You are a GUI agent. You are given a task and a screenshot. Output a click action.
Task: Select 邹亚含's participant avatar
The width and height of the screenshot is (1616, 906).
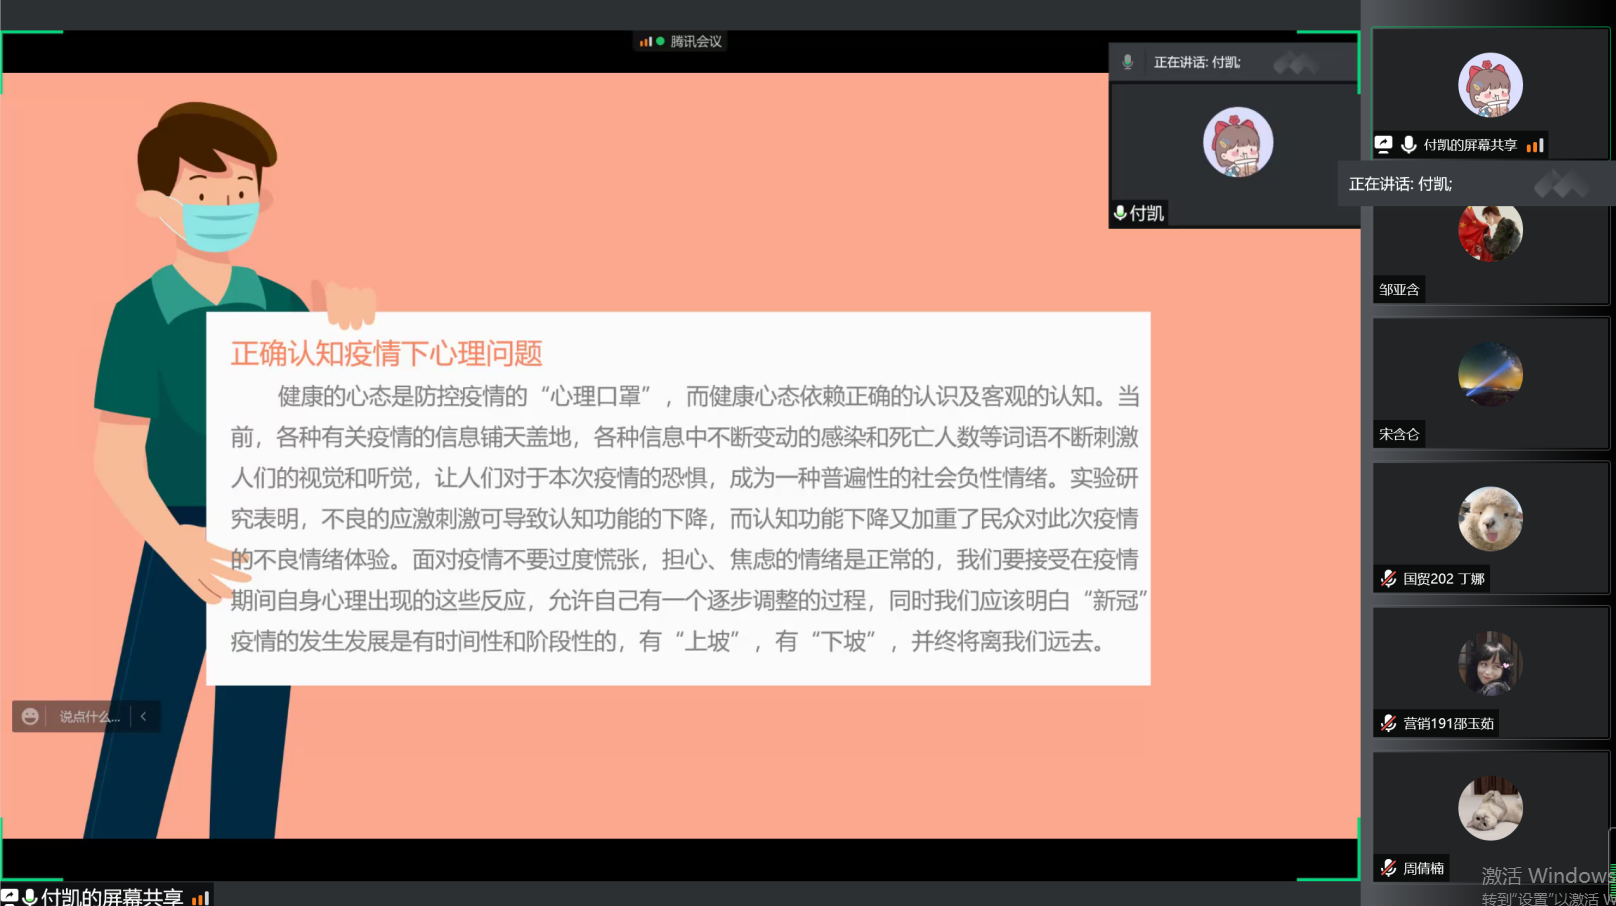click(1490, 232)
